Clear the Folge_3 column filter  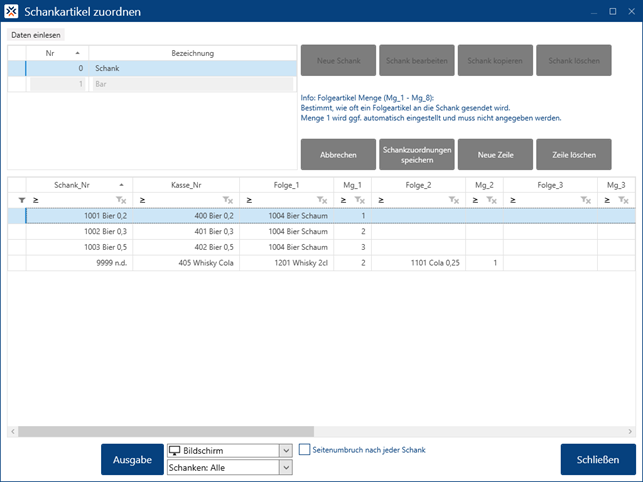coord(586,201)
